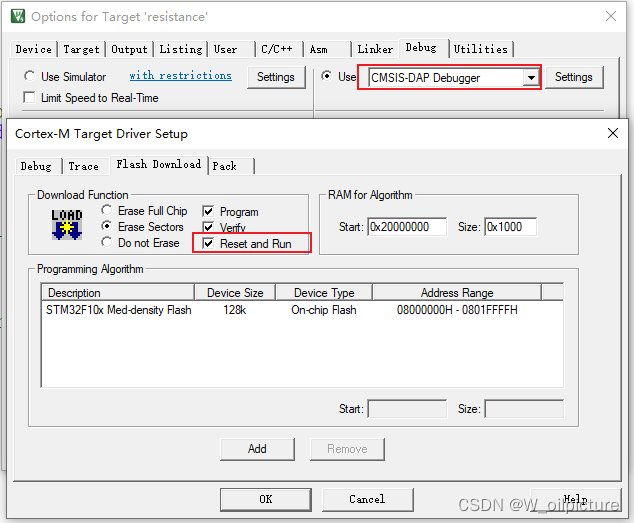Click the simulator Settings button
The image size is (634, 523).
(276, 77)
